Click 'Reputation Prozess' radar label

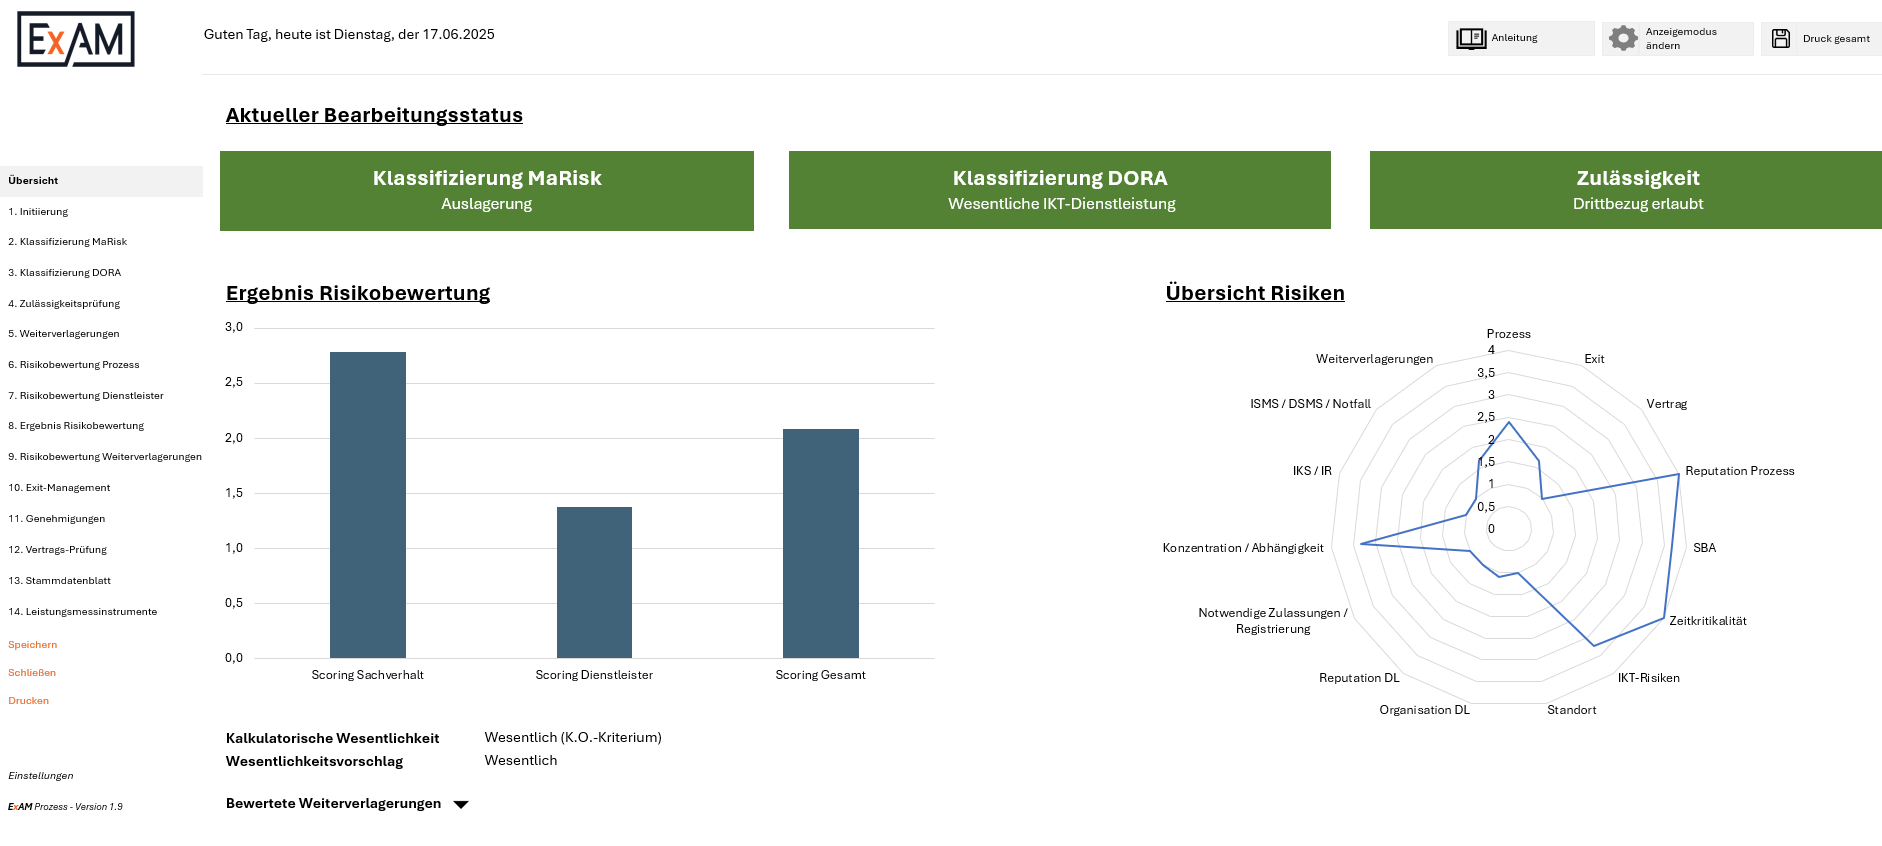tap(1740, 471)
